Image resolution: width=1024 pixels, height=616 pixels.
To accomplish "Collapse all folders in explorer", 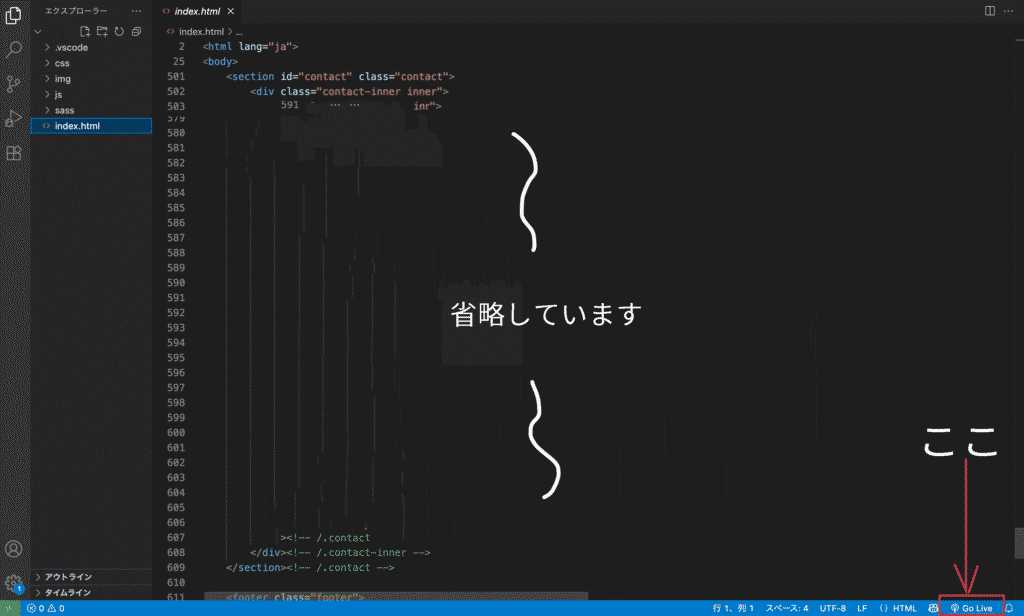I will click(136, 31).
